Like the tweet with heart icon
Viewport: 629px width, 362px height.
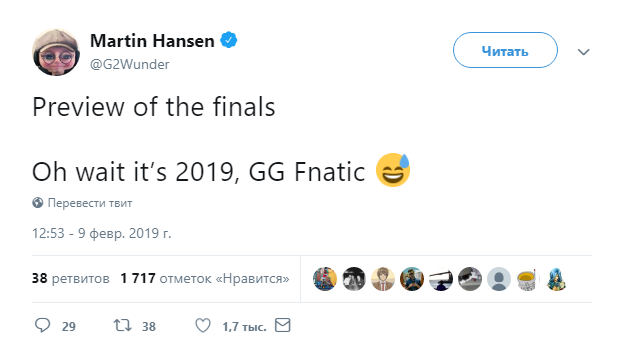tap(203, 325)
